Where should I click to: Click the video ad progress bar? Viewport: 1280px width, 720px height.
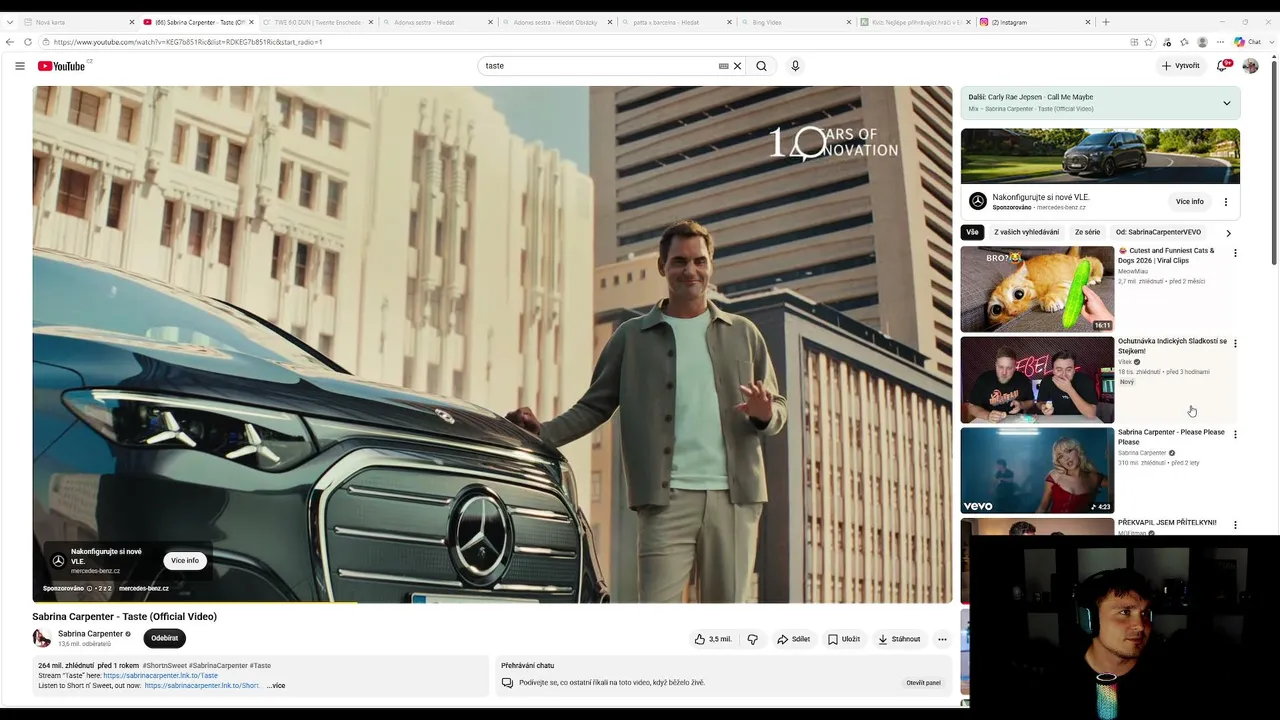(x=492, y=602)
